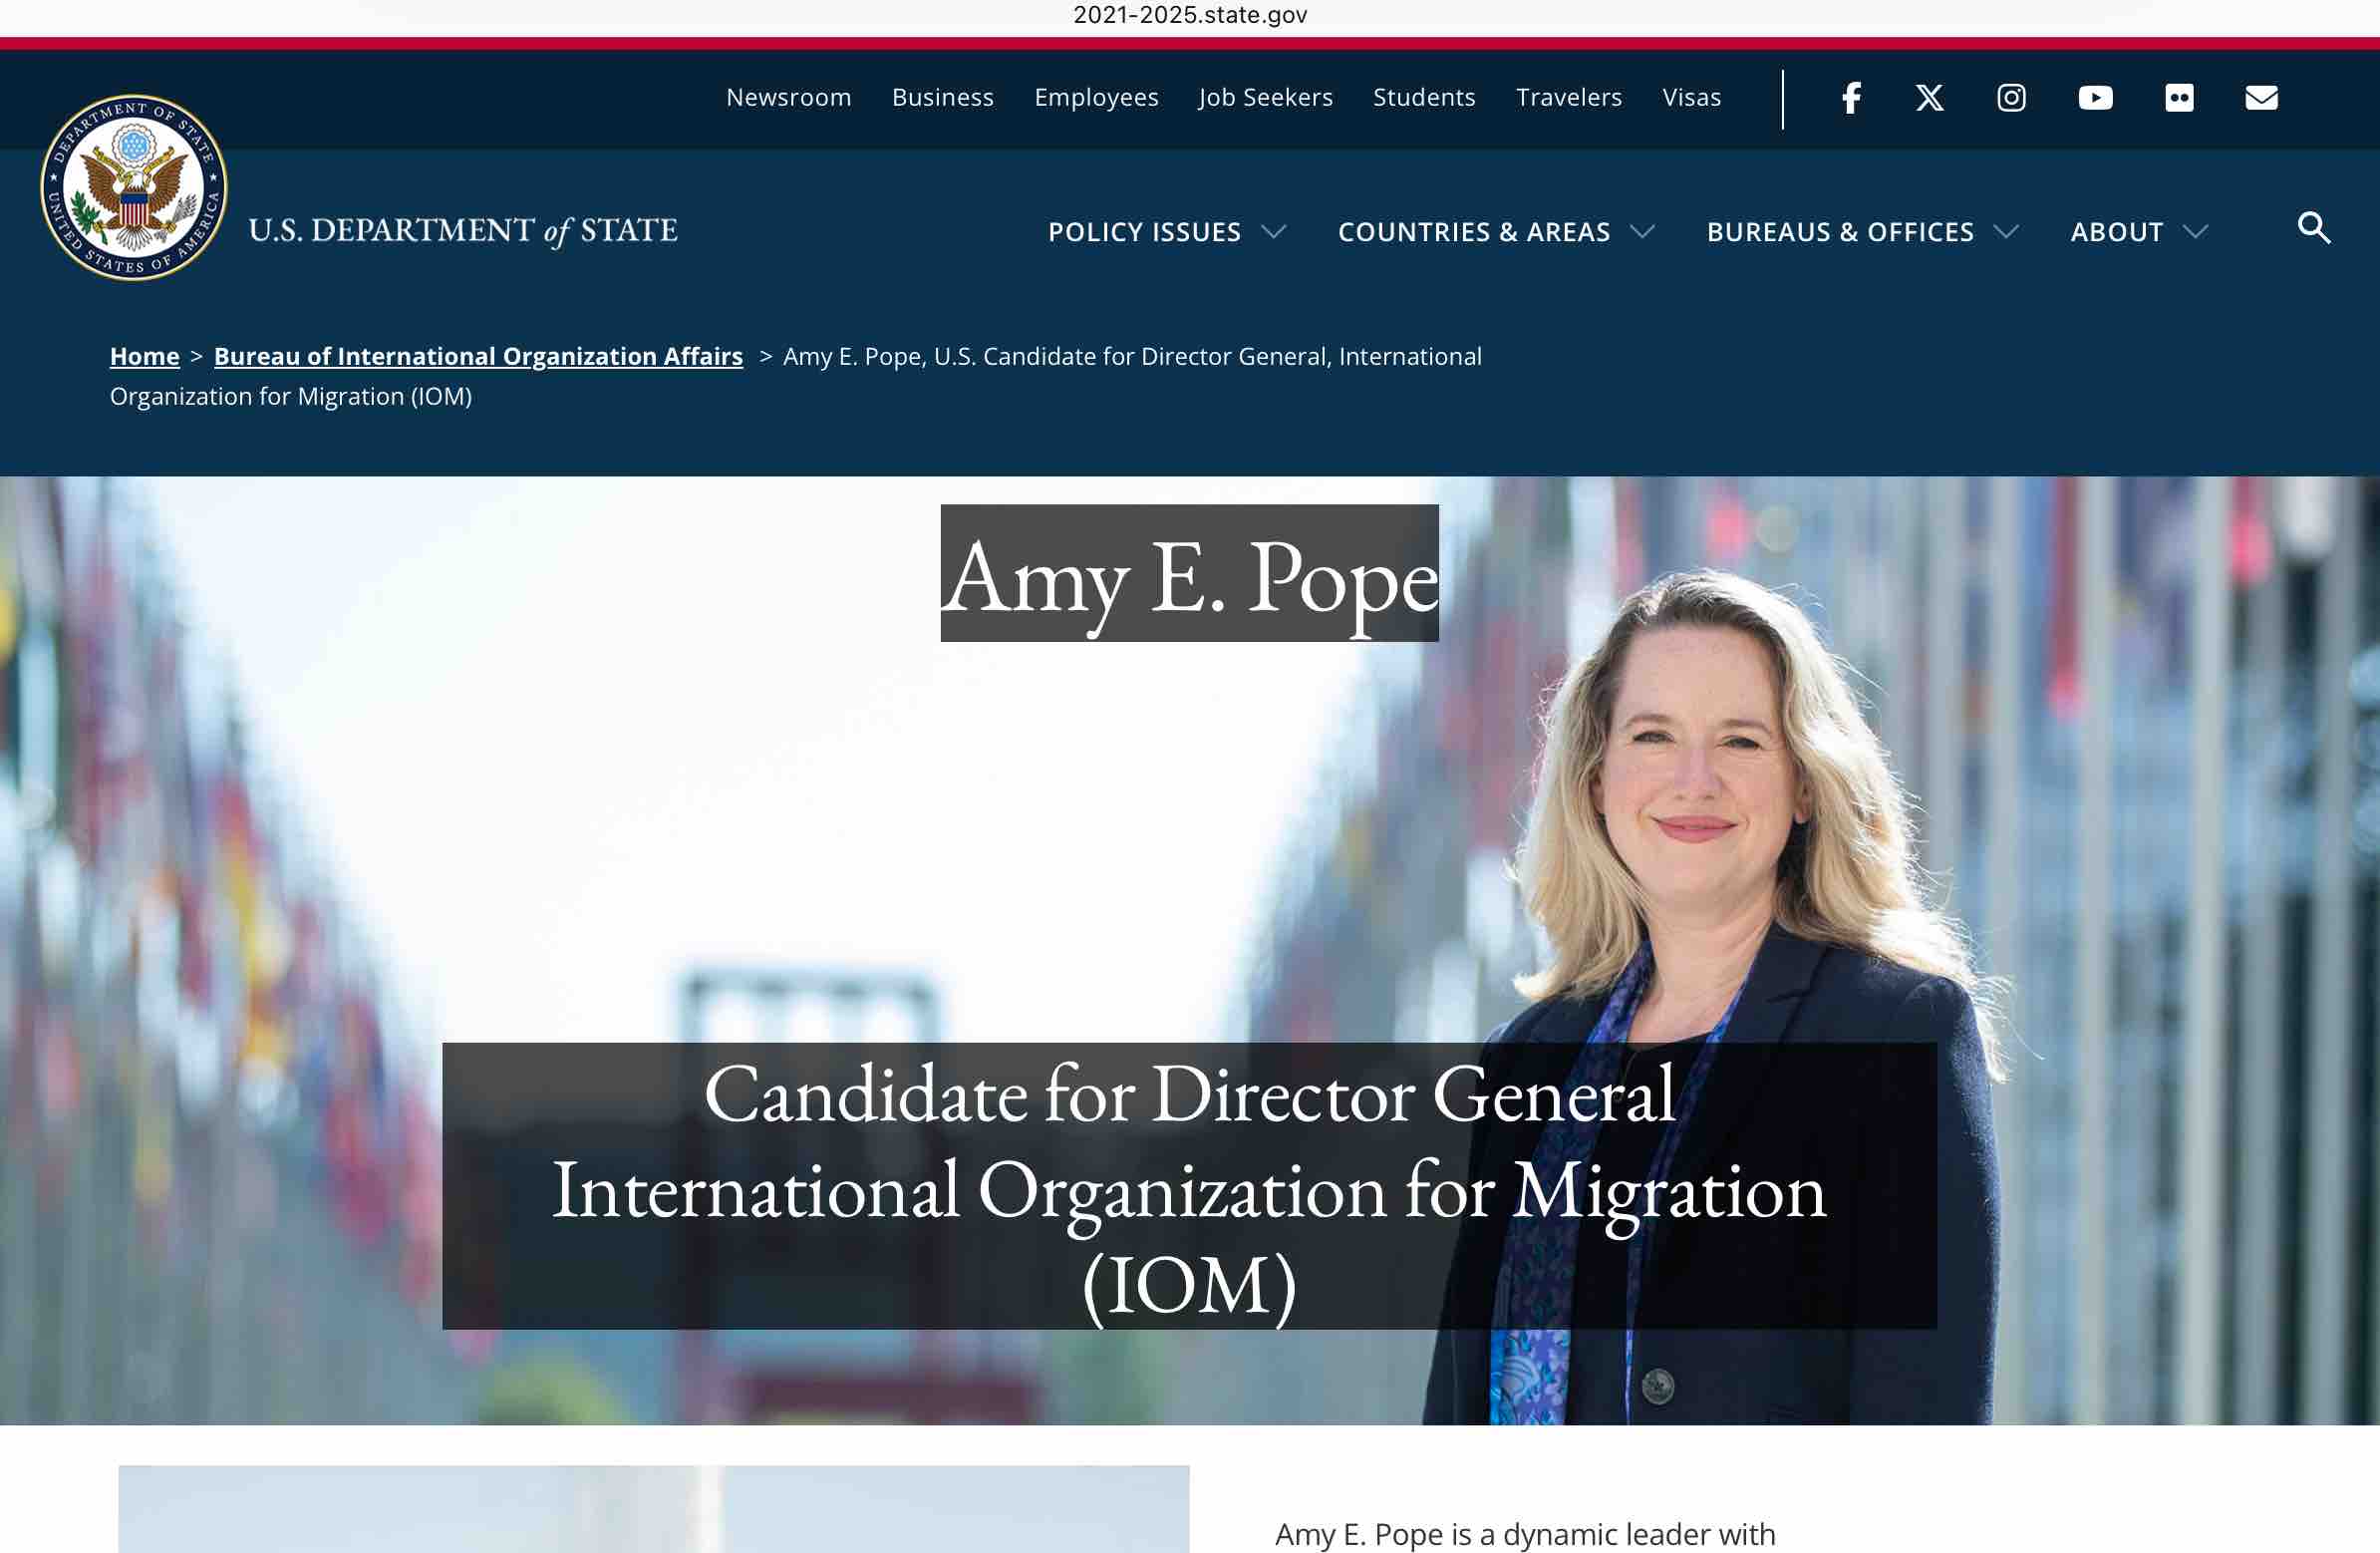The height and width of the screenshot is (1553, 2380).
Task: Open the Facebook social icon
Action: 1851,98
